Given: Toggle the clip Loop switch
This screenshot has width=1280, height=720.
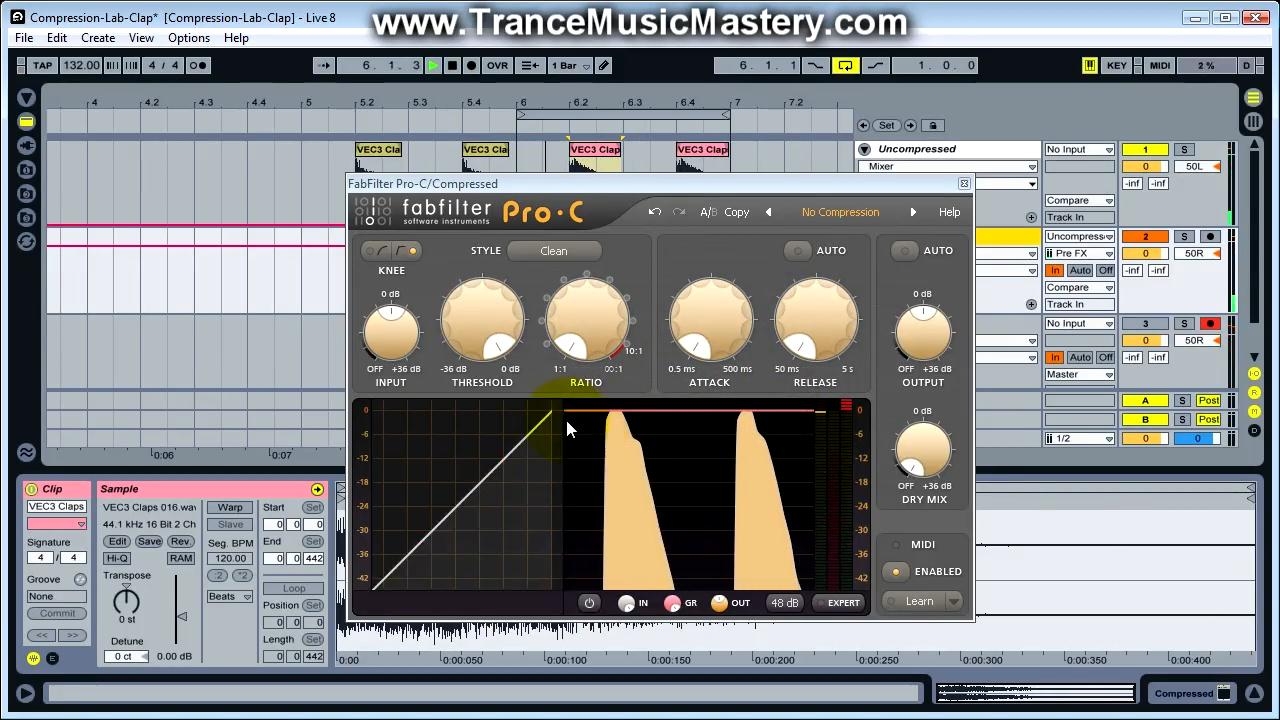Looking at the screenshot, I should coord(294,589).
